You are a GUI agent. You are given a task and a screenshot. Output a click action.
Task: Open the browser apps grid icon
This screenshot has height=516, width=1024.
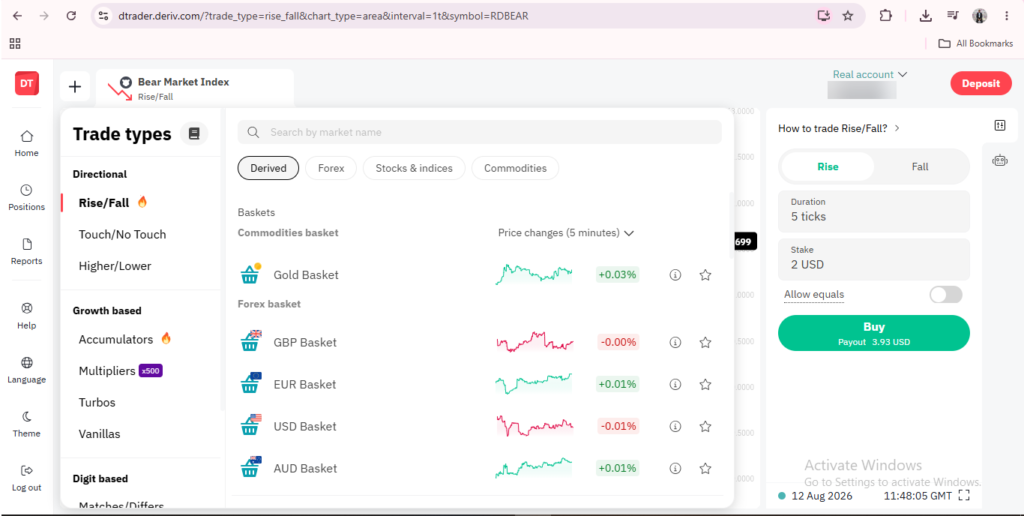15,44
